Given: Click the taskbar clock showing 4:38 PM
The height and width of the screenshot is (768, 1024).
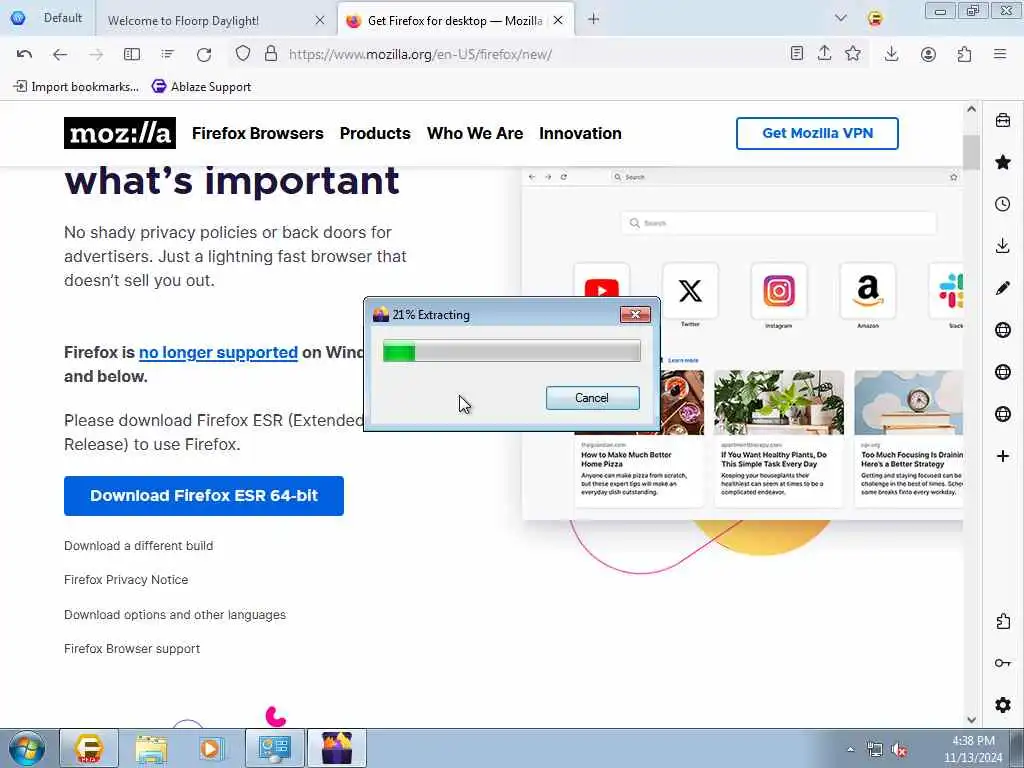Looking at the screenshot, I should point(973,749).
